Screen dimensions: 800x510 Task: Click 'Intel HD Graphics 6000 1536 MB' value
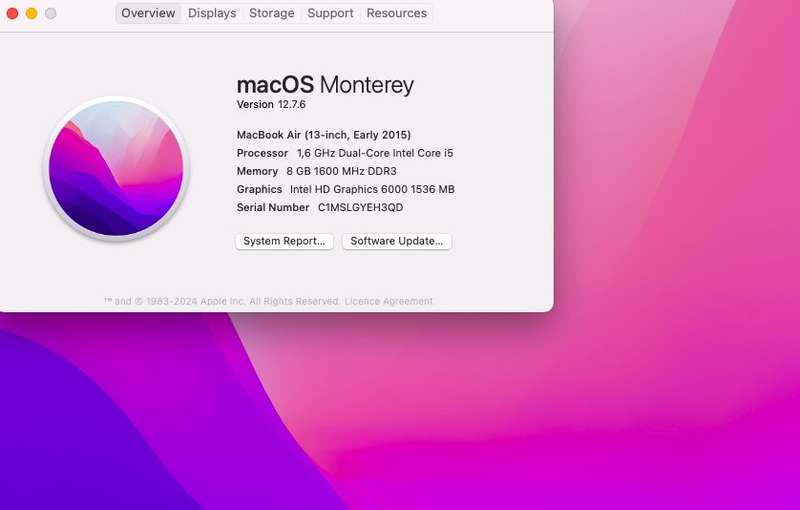click(372, 189)
